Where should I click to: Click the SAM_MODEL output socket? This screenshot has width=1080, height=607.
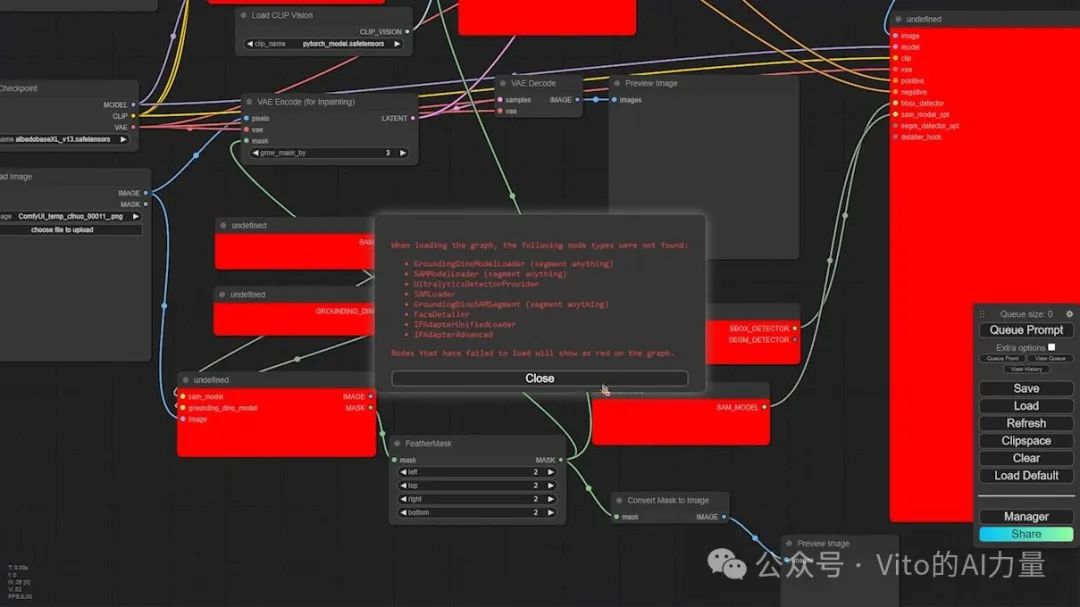[x=765, y=407]
